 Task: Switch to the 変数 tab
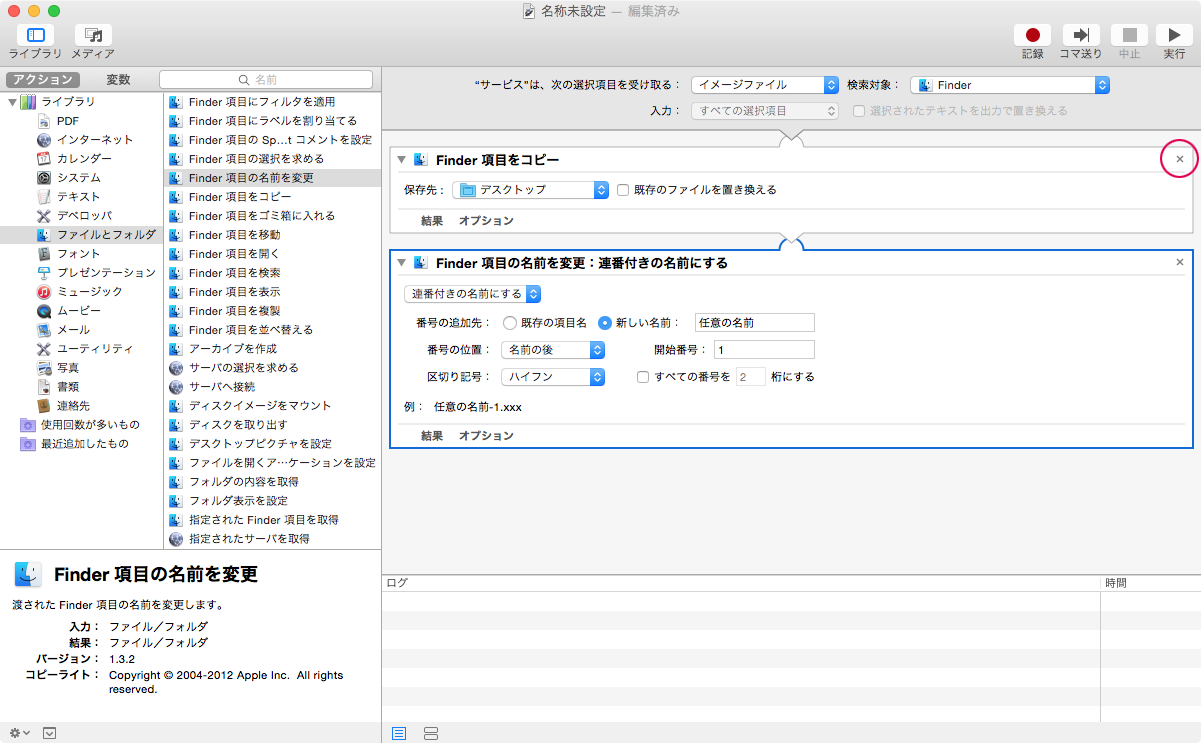pyautogui.click(x=118, y=79)
